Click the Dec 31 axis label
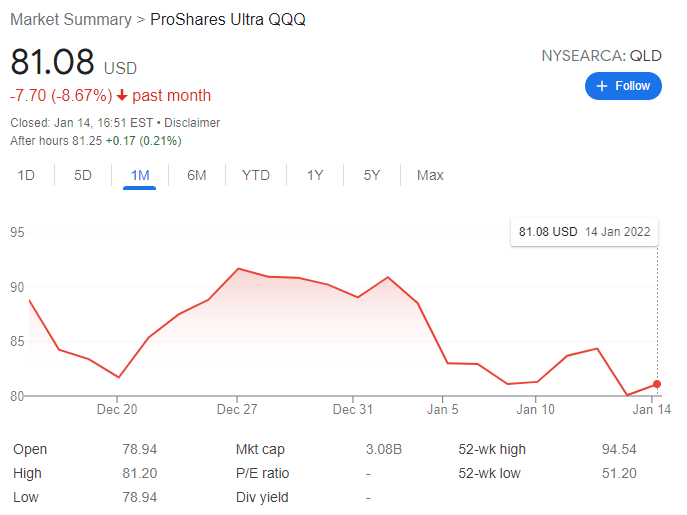This screenshot has height=515, width=687. (x=353, y=409)
